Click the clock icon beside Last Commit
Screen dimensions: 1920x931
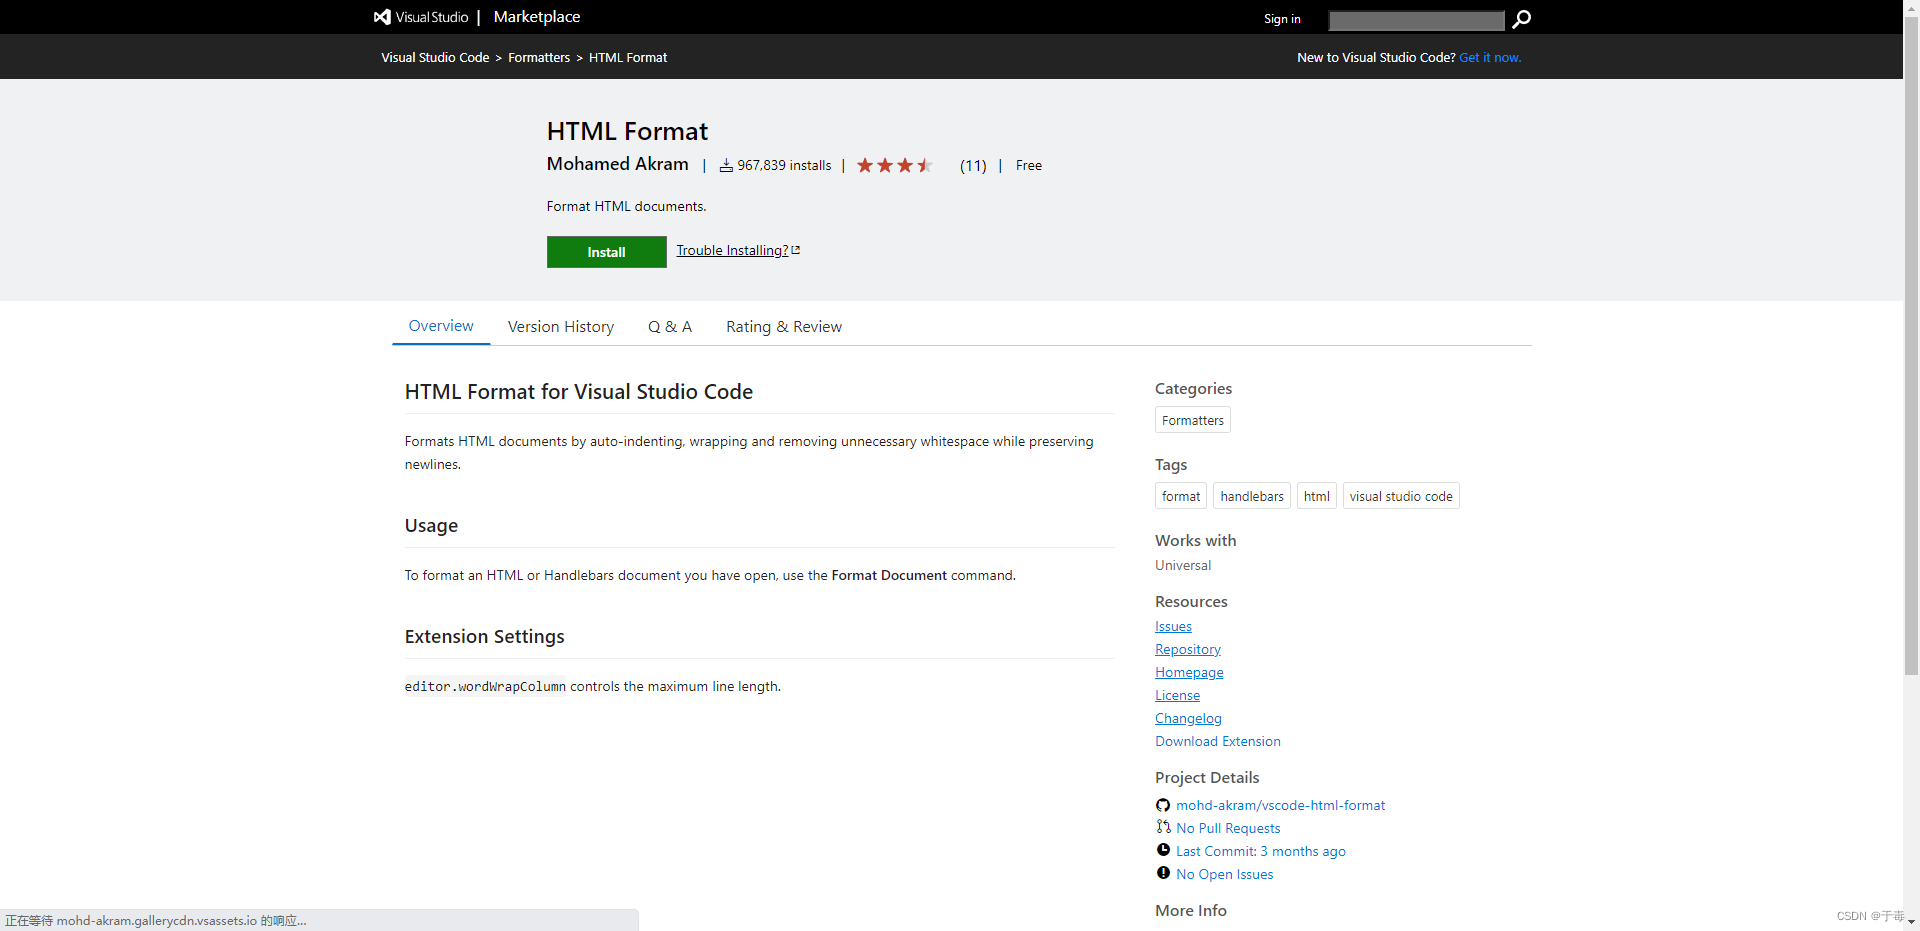click(x=1163, y=850)
